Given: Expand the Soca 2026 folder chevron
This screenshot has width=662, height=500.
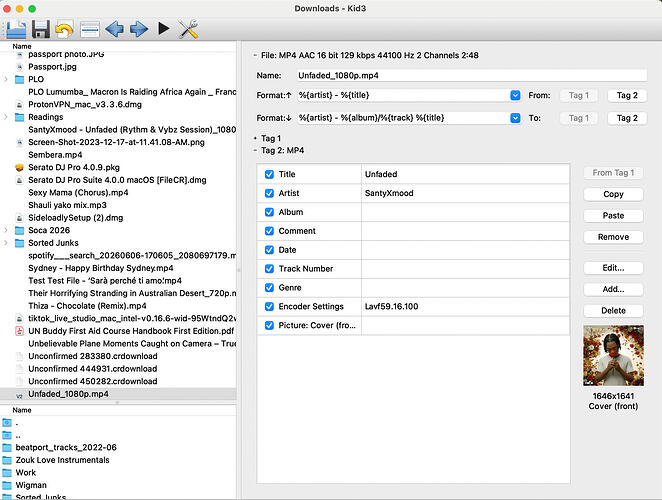Looking at the screenshot, I should click(6, 230).
